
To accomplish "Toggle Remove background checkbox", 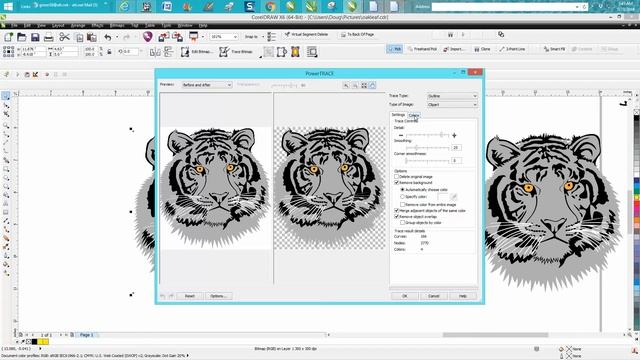I will tap(396, 183).
